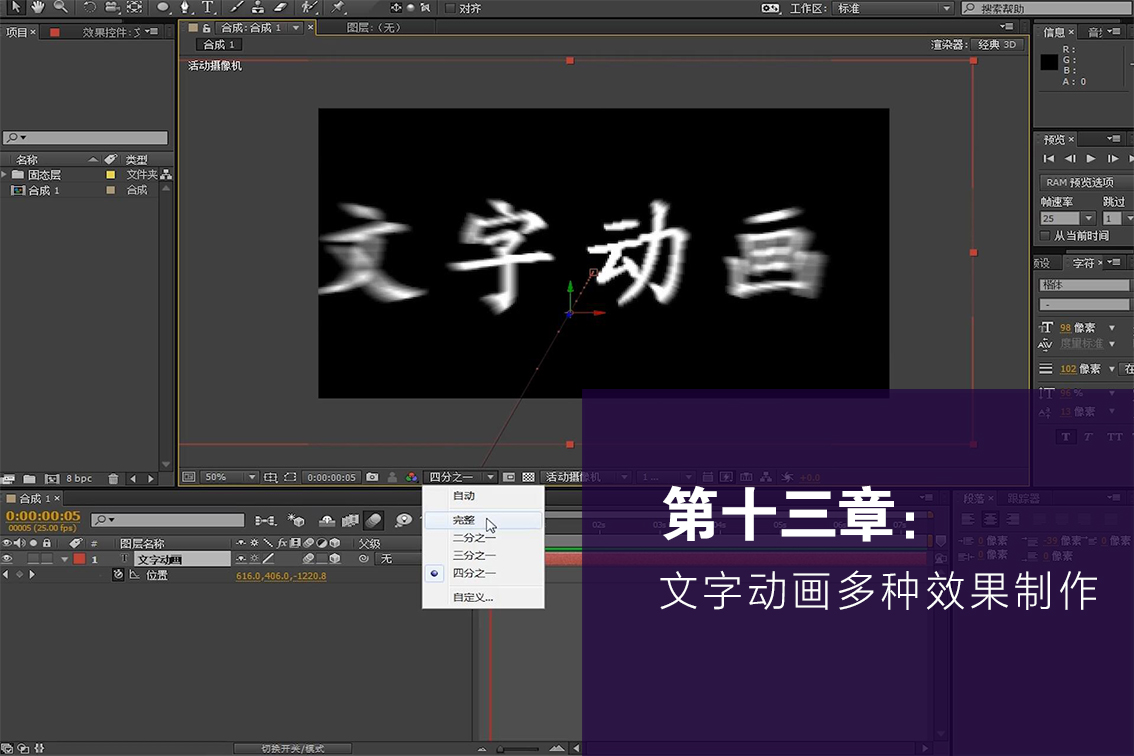Click the region of interest icon
Image resolution: width=1134 pixels, height=756 pixels.
290,477
